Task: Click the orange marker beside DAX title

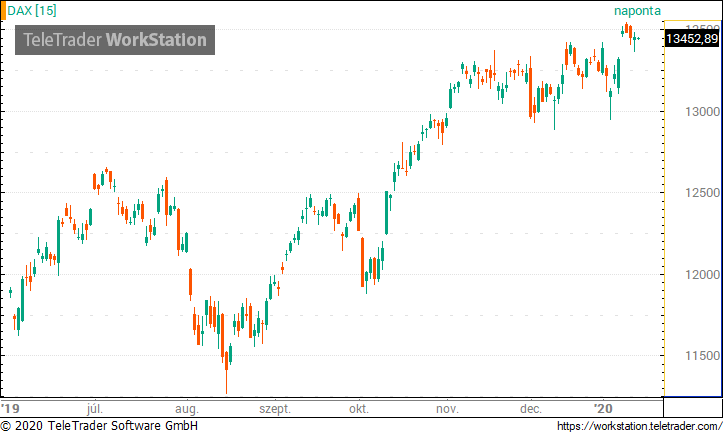Action: point(3,11)
